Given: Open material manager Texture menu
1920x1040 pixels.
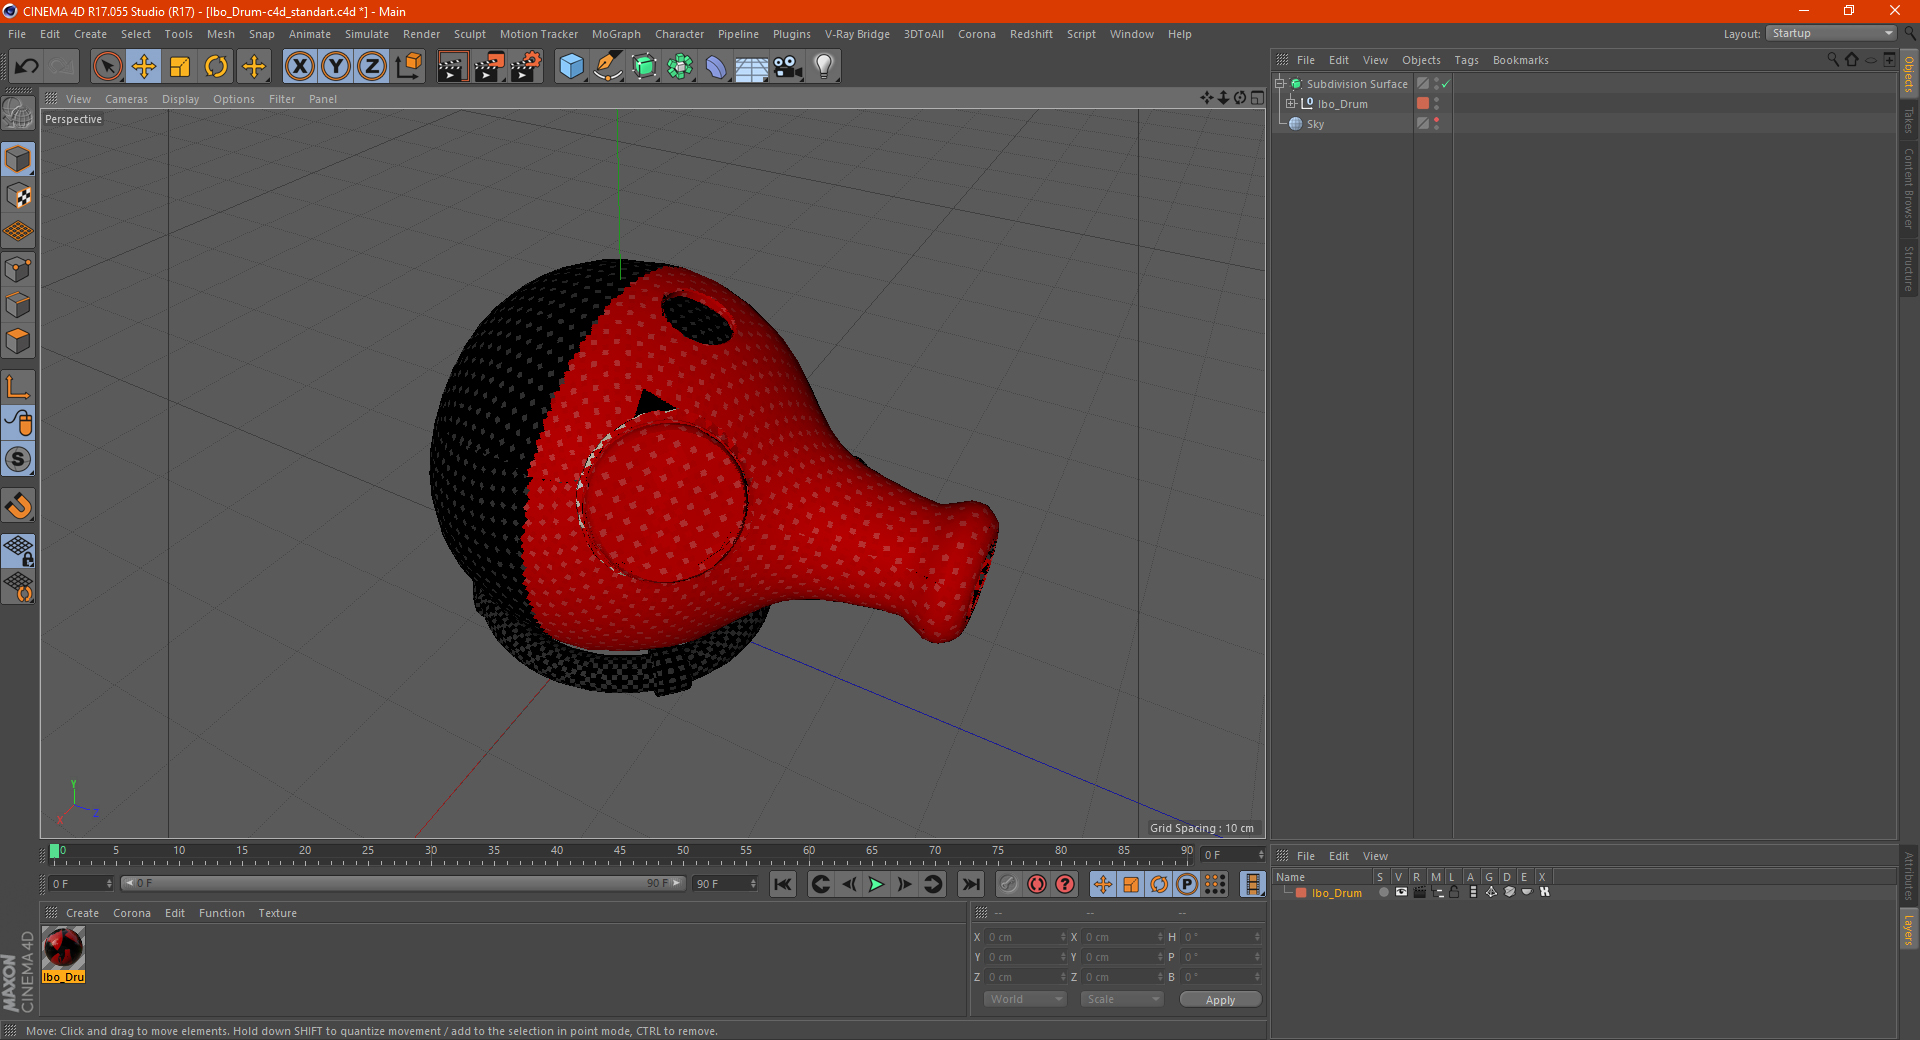Looking at the screenshot, I should (277, 913).
